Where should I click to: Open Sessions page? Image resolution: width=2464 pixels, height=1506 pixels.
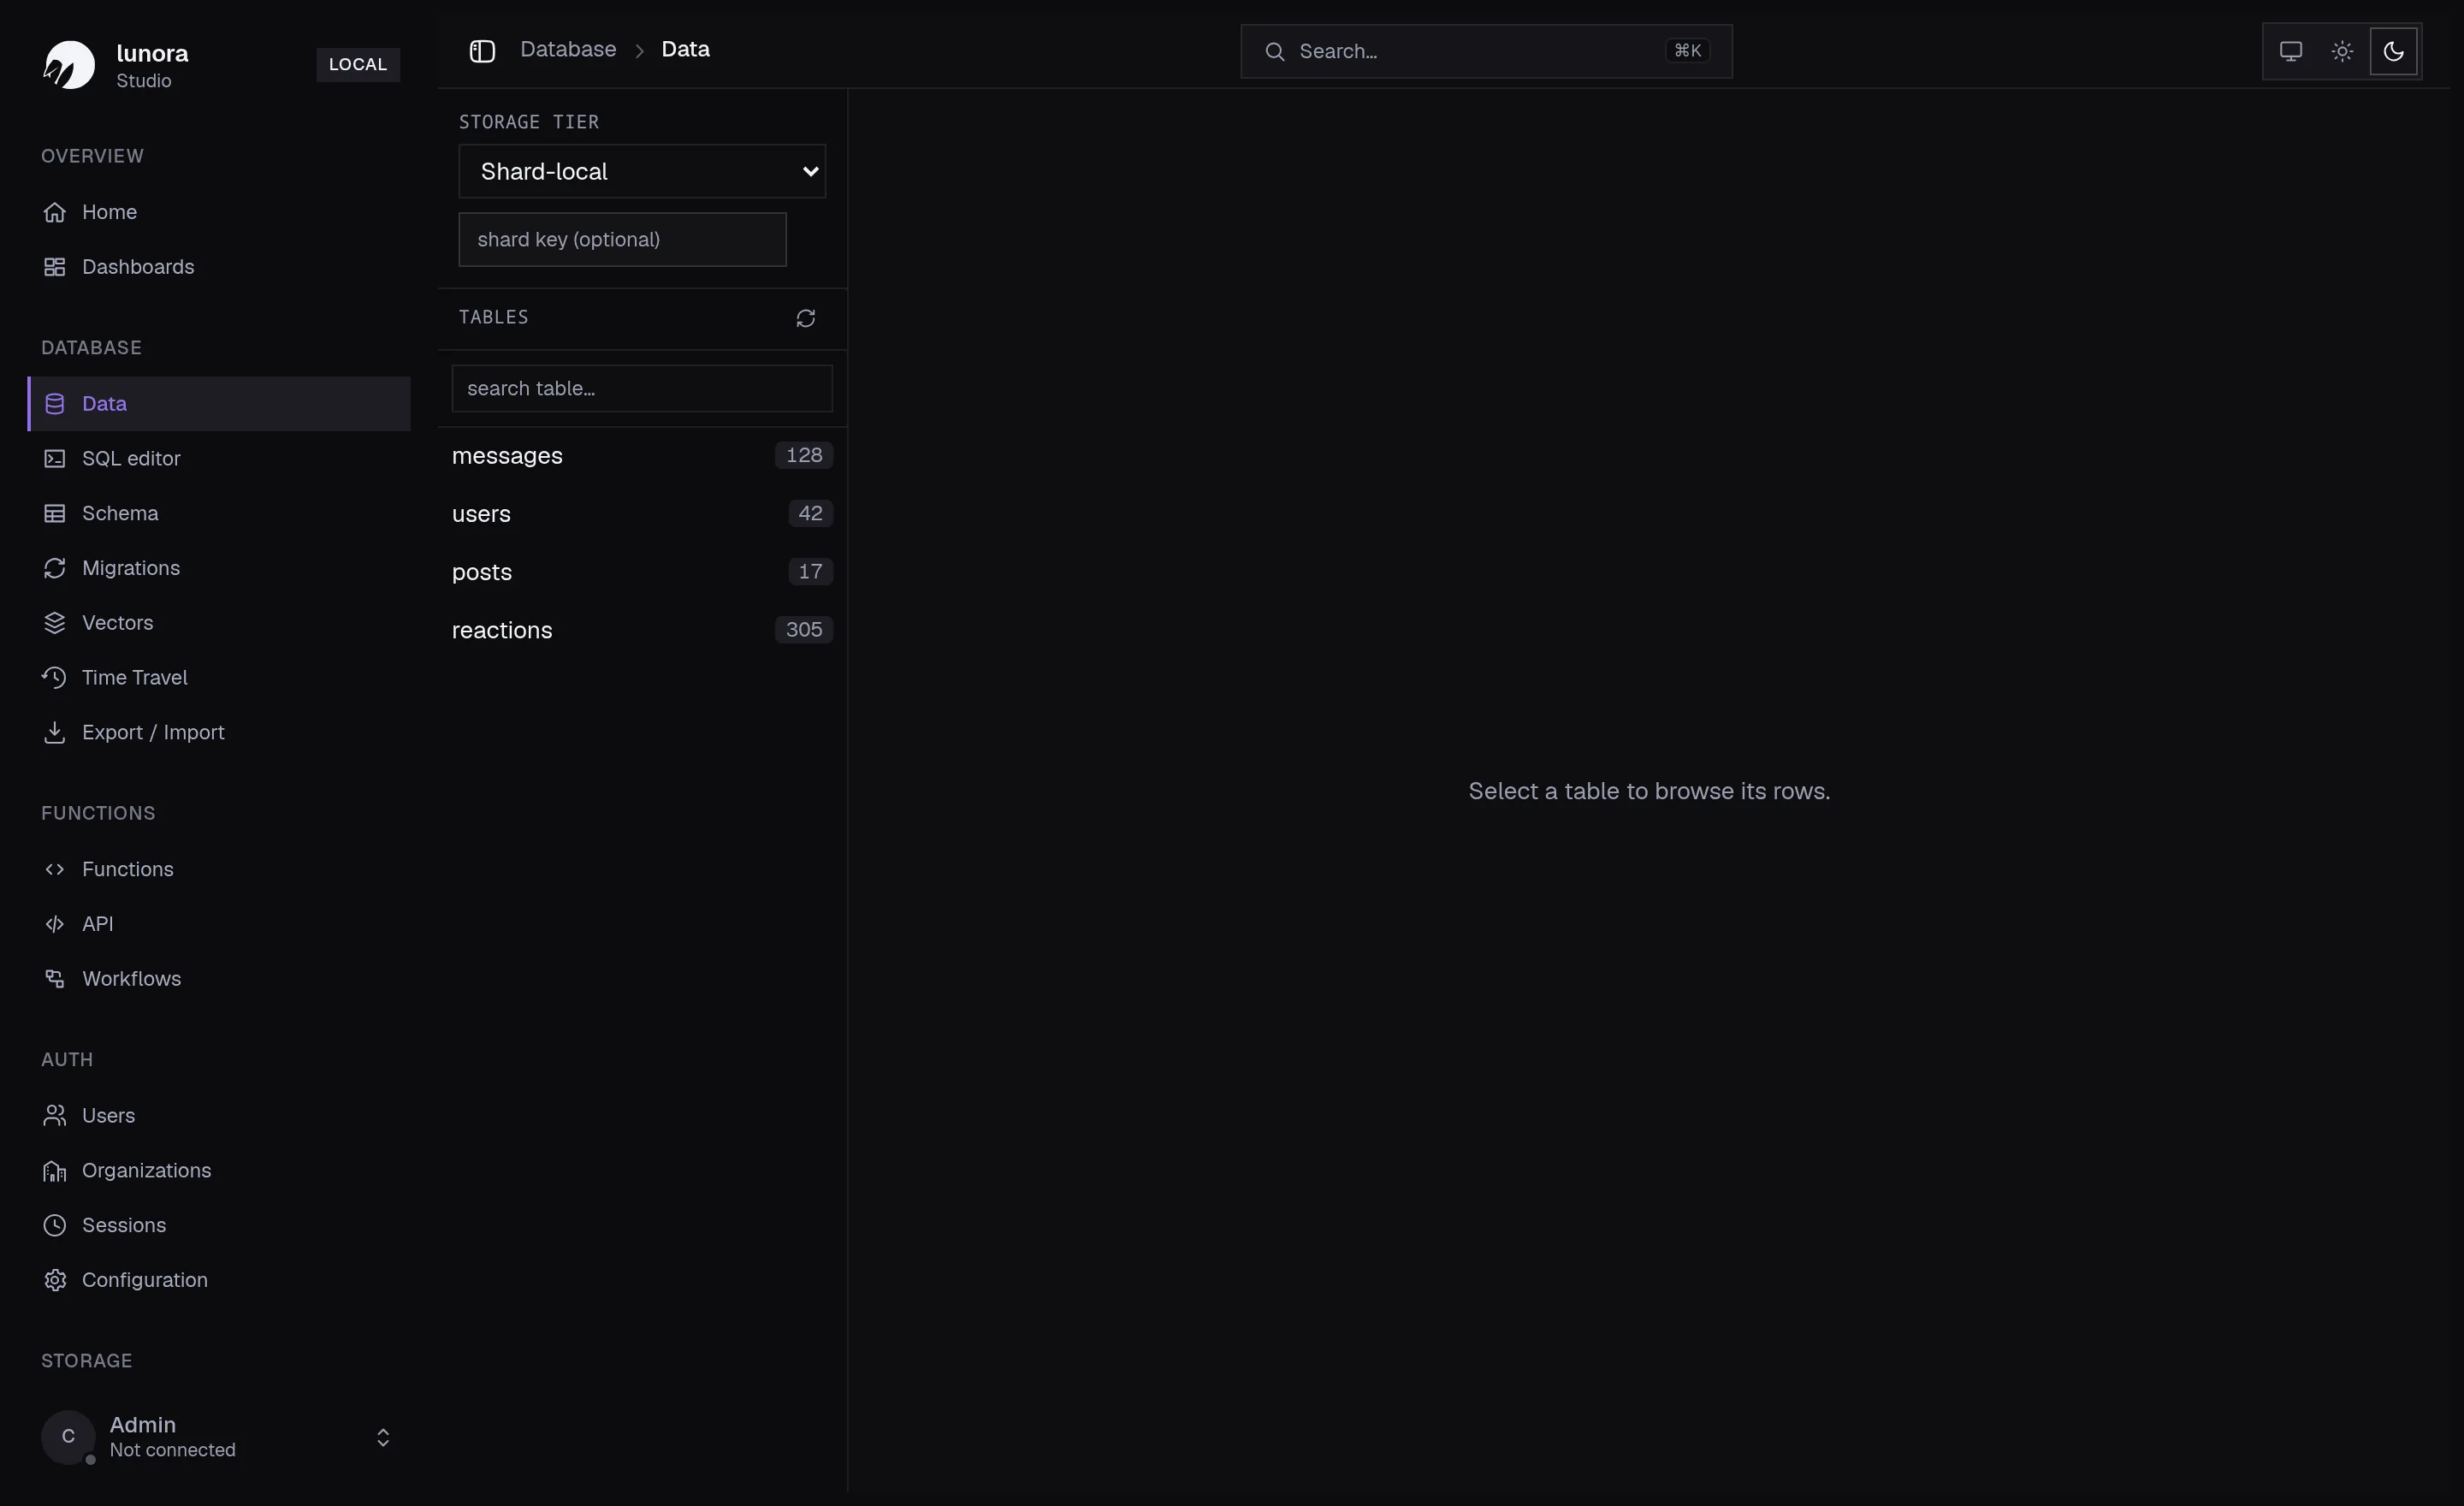219,1225
